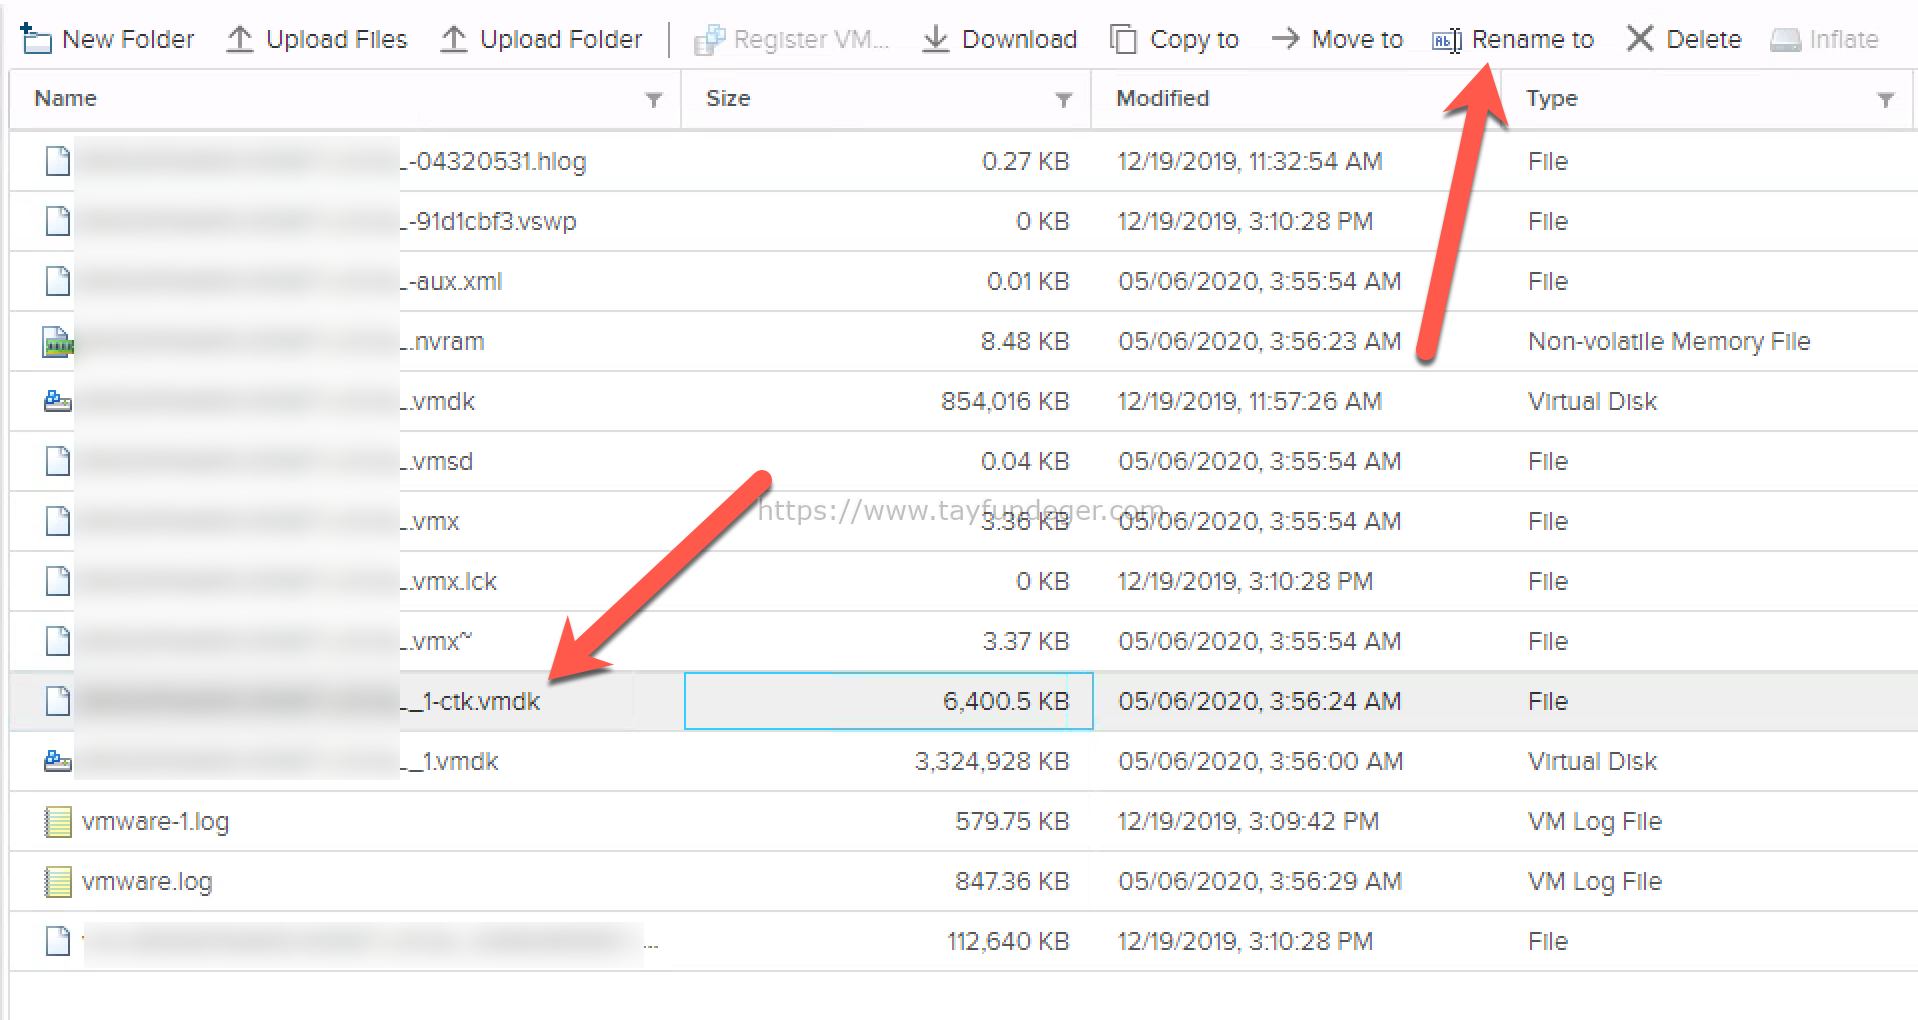Sort by the Type column header
This screenshot has height=1020, width=1918.
point(1552,99)
